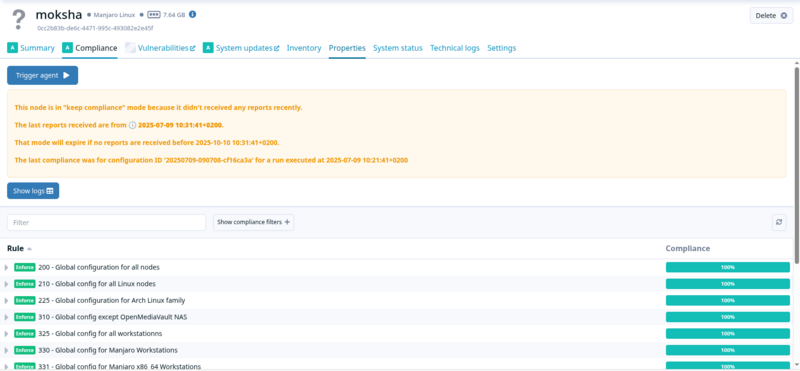Viewport: 800px width, 371px height.
Task: Click the Trigger agent button
Action: click(42, 76)
